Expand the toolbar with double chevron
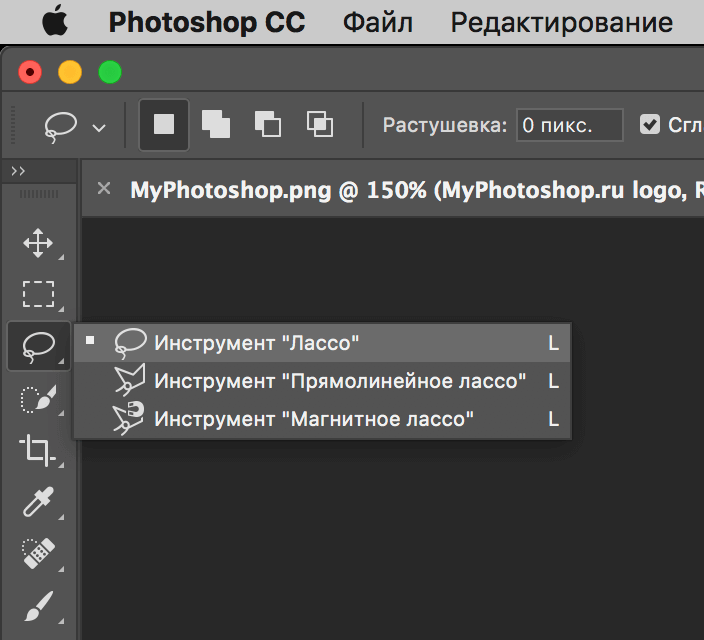Viewport: 704px width, 640px height. tap(18, 171)
